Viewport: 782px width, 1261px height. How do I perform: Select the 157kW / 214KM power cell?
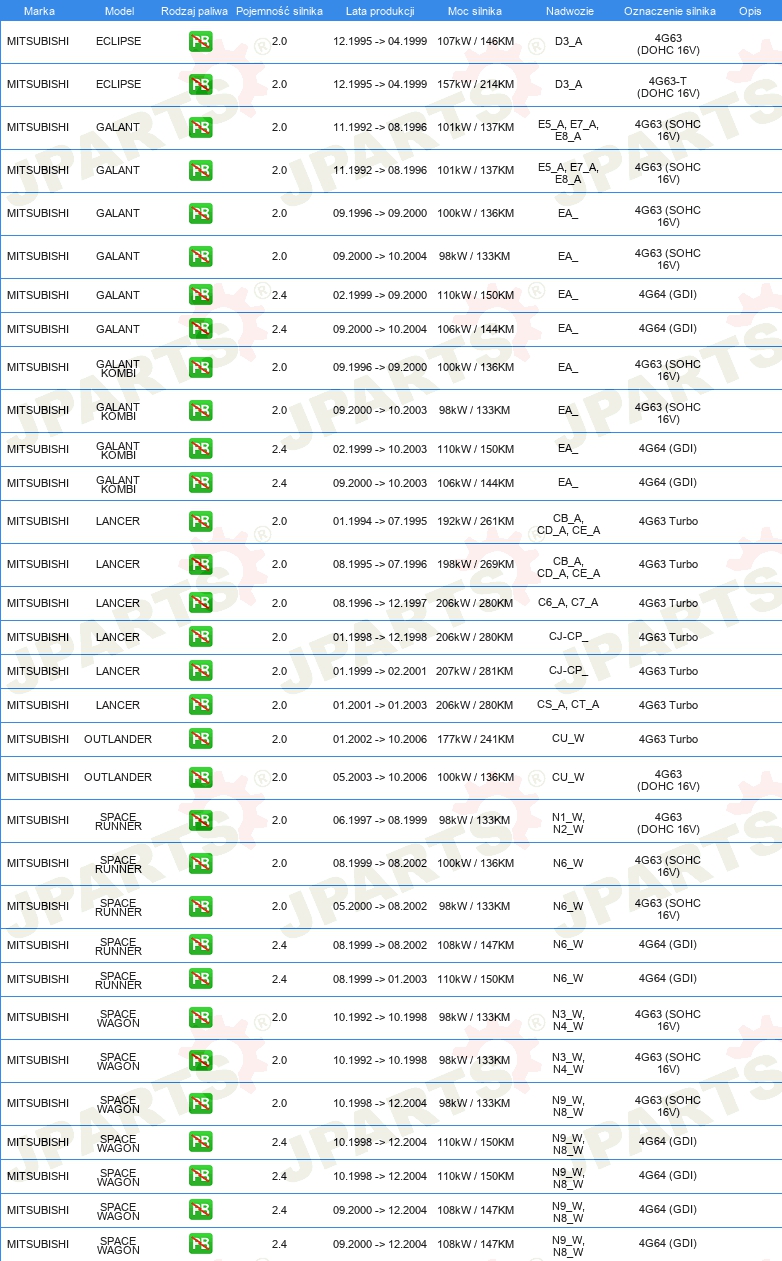click(x=476, y=84)
